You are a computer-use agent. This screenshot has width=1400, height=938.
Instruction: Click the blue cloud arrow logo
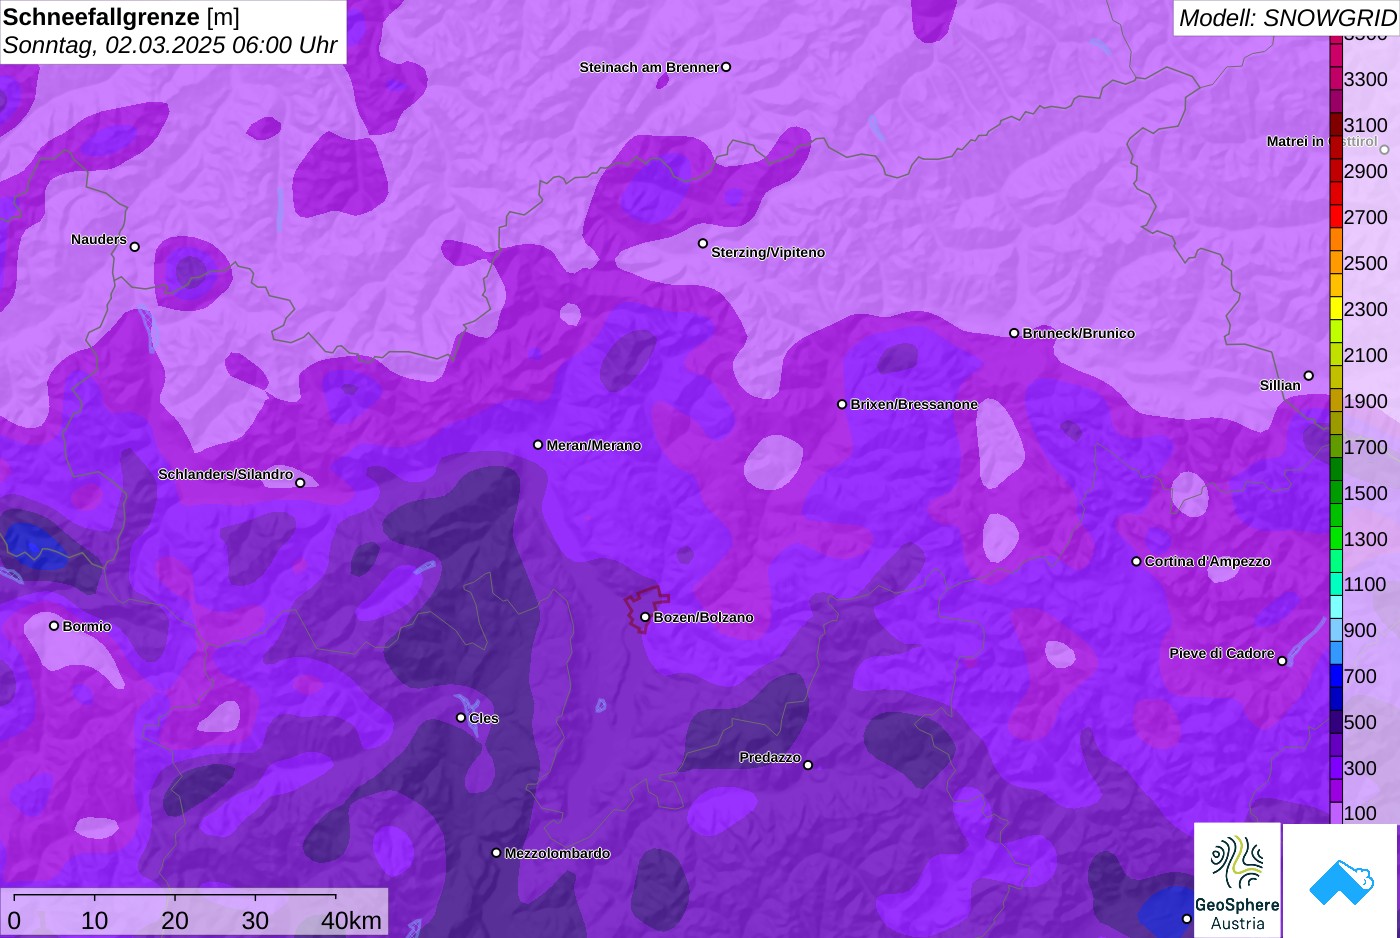(1340, 881)
